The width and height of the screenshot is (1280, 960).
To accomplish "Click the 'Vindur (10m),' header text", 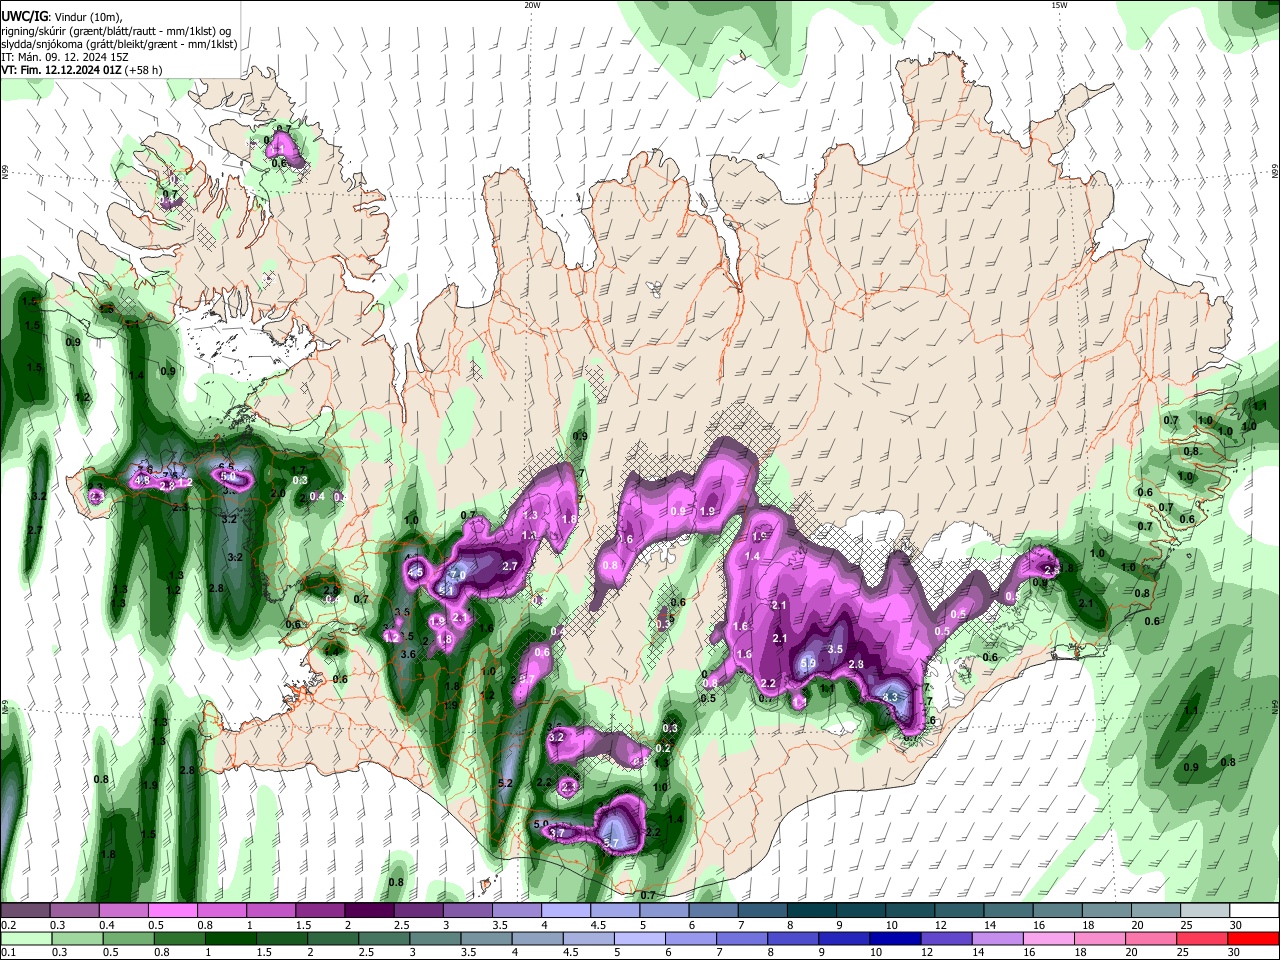I will click(x=91, y=16).
